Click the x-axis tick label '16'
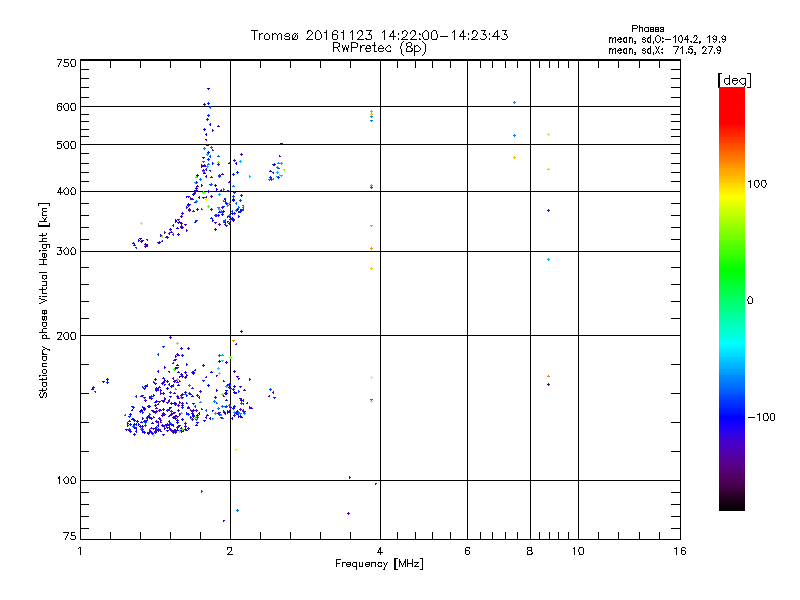The image size is (800, 600). point(680,551)
